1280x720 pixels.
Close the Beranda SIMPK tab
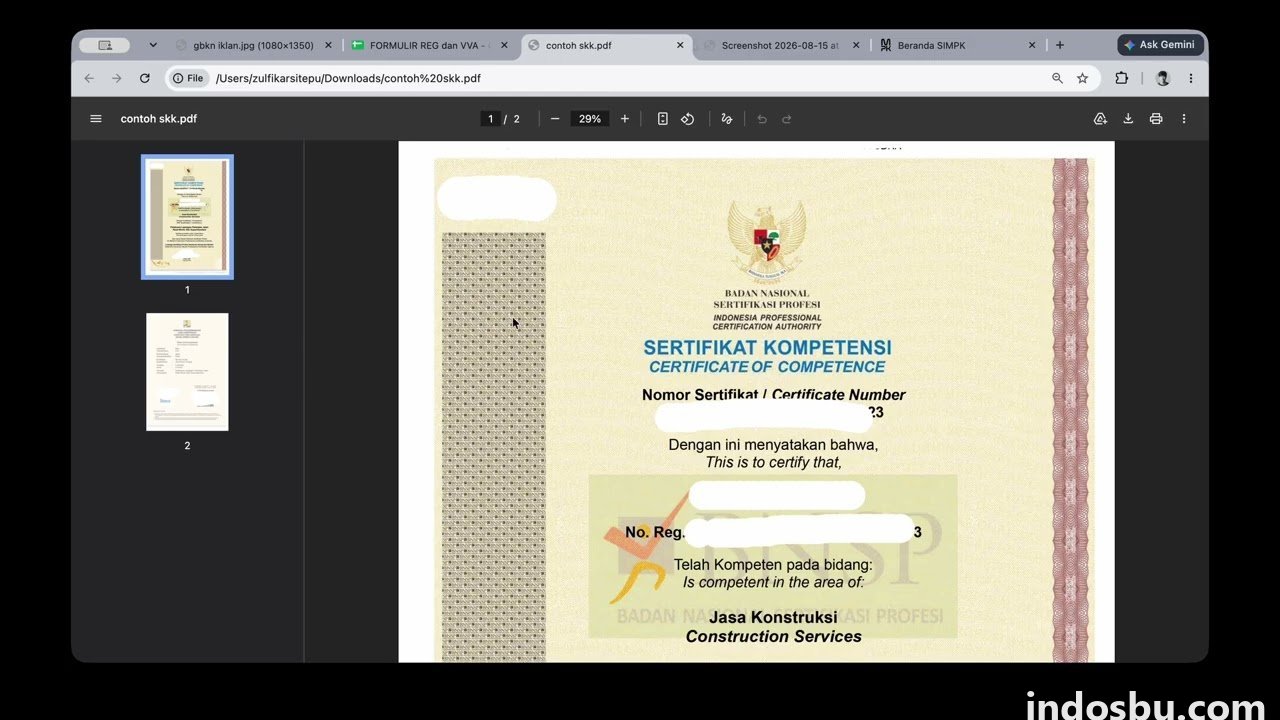coord(1032,45)
